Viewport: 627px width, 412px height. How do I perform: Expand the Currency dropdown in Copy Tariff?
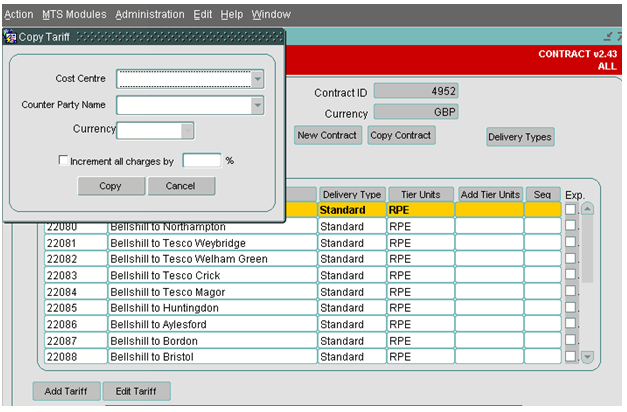point(187,131)
